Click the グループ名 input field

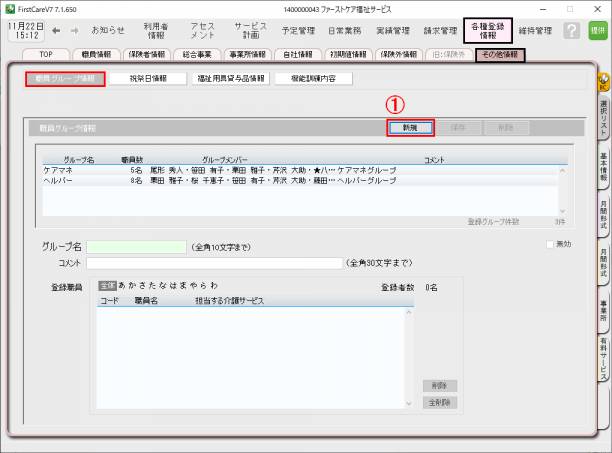(136, 246)
